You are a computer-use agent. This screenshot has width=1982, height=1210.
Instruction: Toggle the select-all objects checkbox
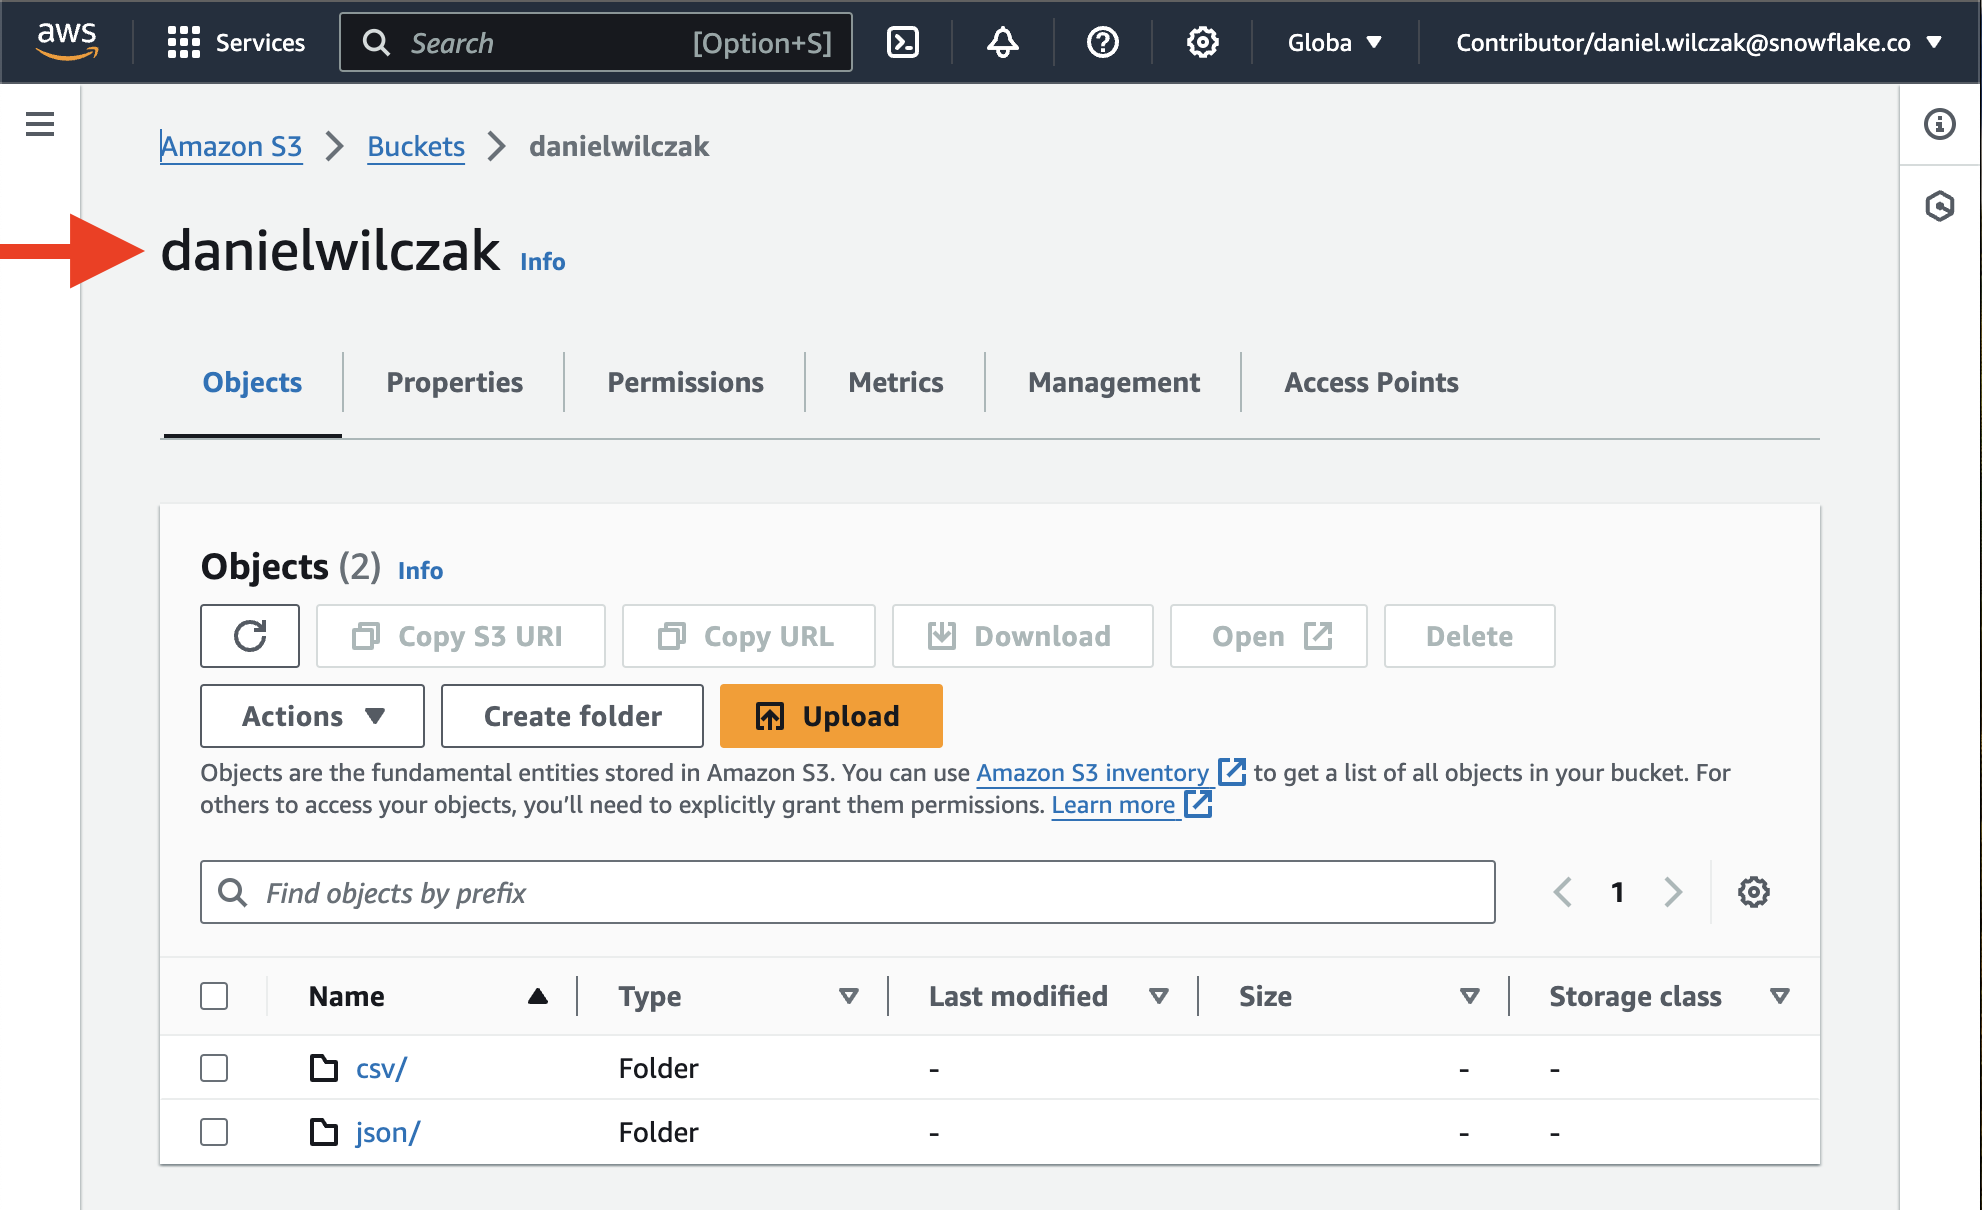click(x=214, y=996)
